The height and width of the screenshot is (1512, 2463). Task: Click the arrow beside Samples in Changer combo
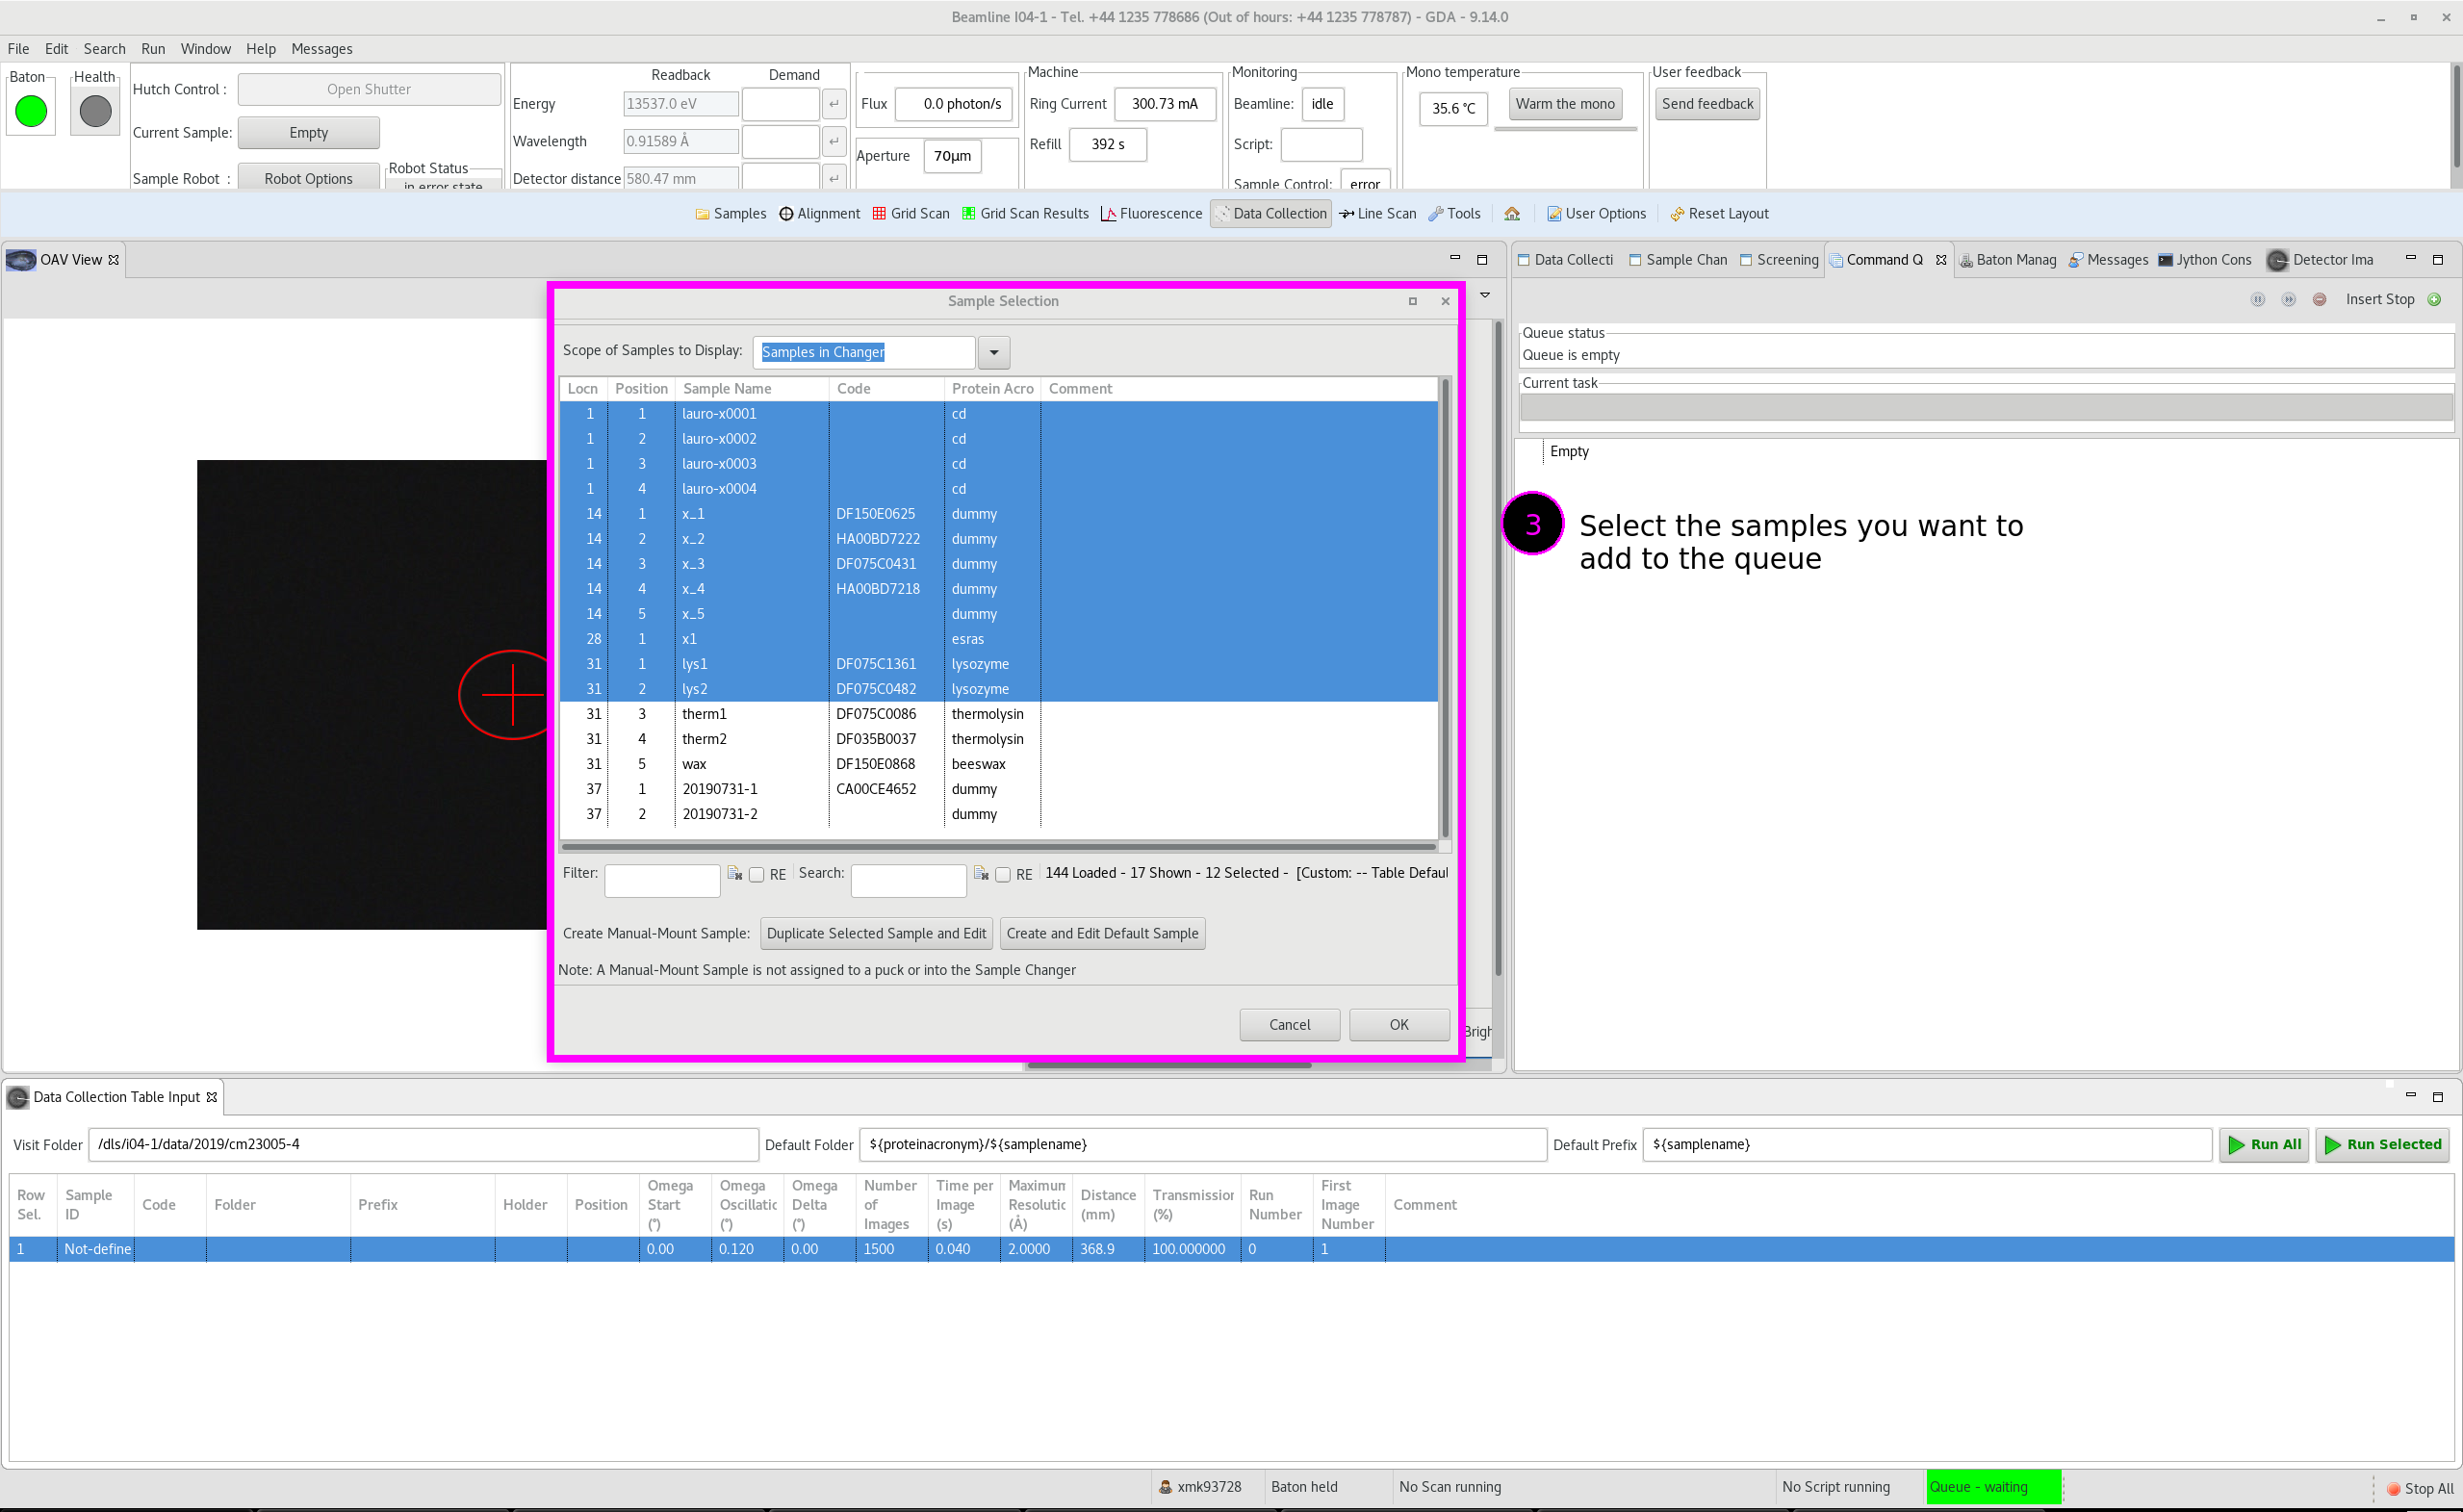click(993, 352)
